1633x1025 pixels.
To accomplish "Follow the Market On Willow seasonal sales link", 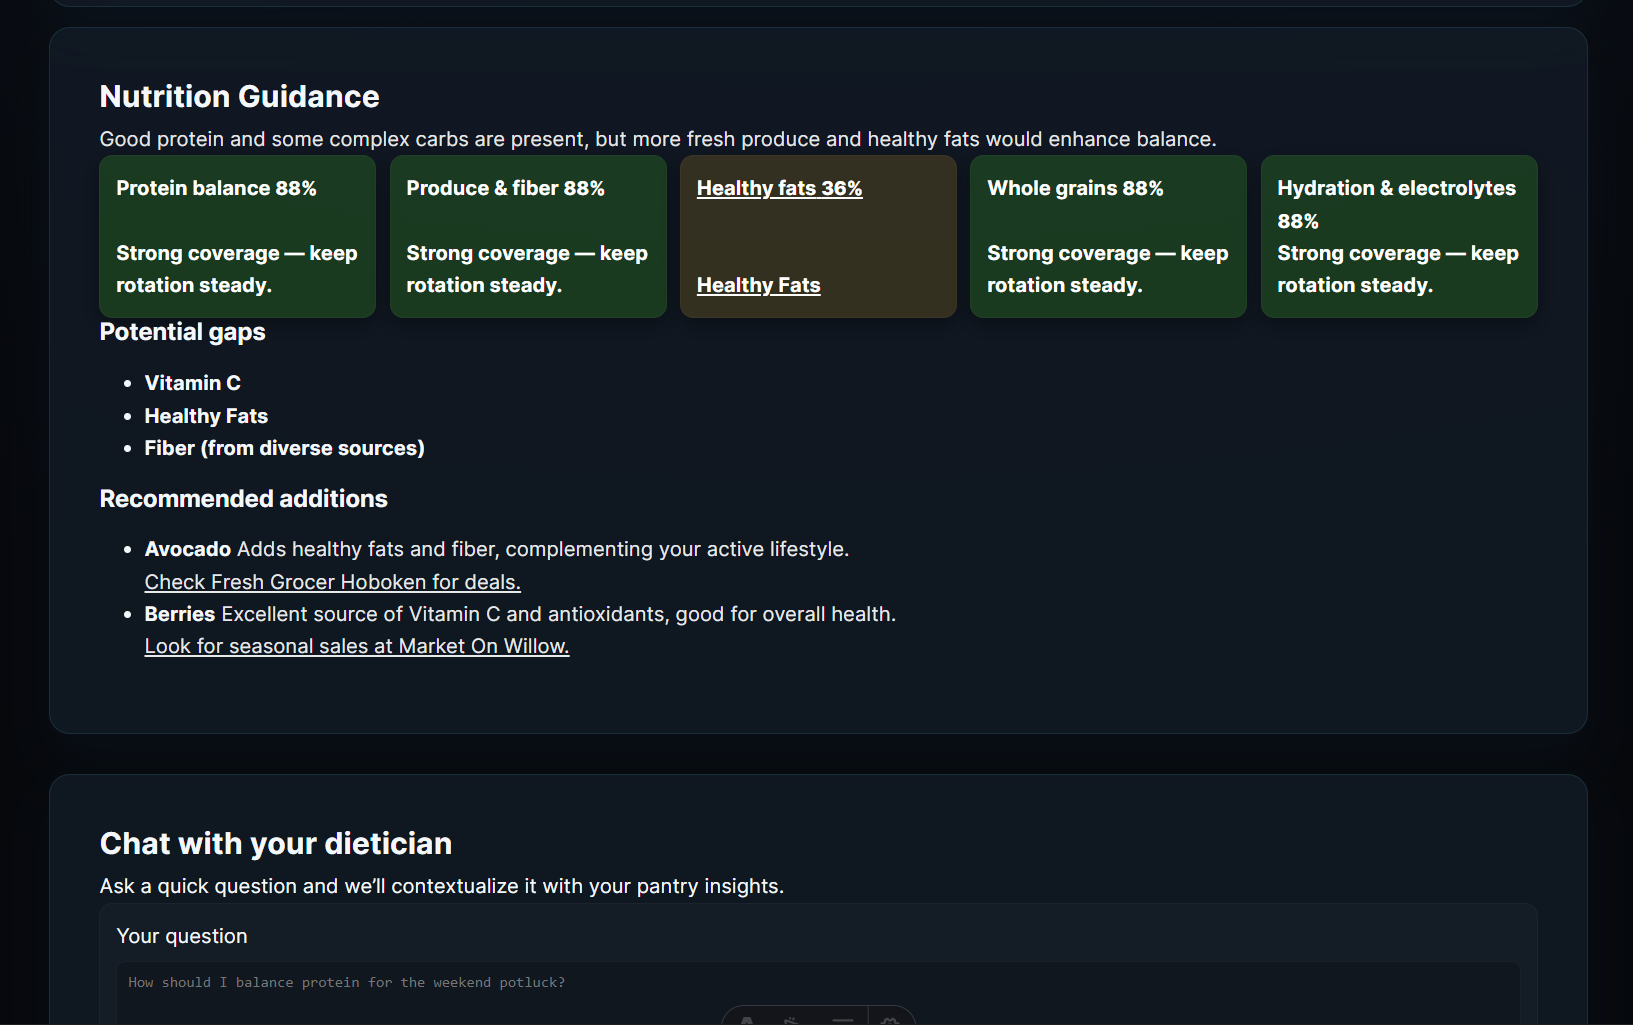I will [357, 646].
